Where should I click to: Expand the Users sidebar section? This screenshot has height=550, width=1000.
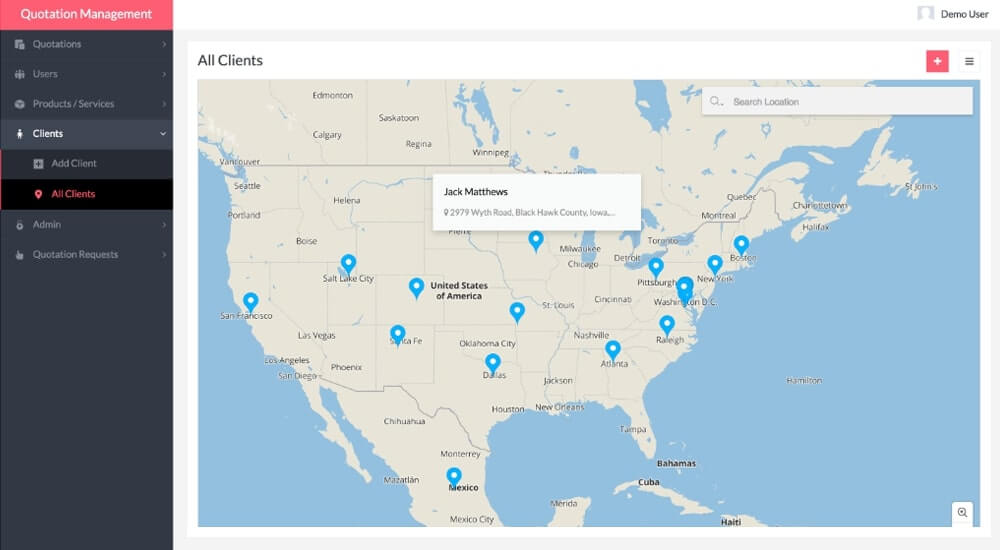pos(86,74)
